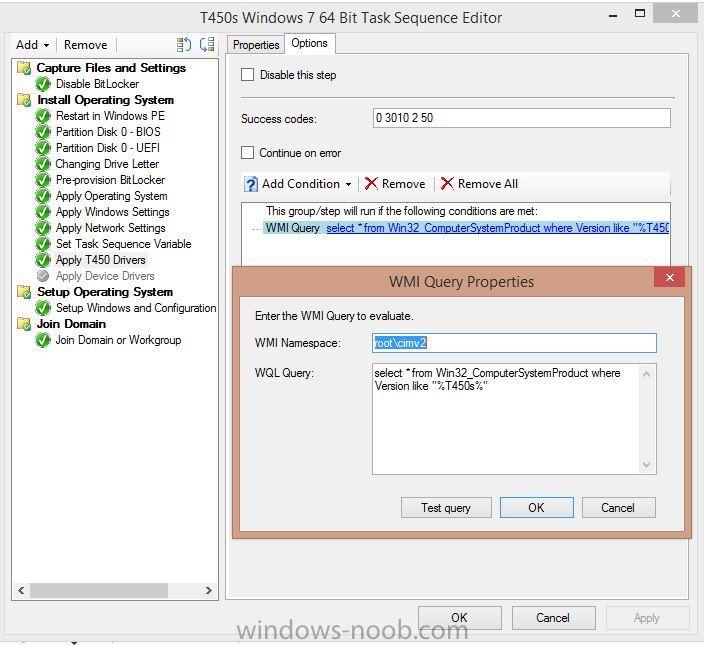Click the red X icon beside Remove
Screen dimensions: 704x645
tap(371, 184)
